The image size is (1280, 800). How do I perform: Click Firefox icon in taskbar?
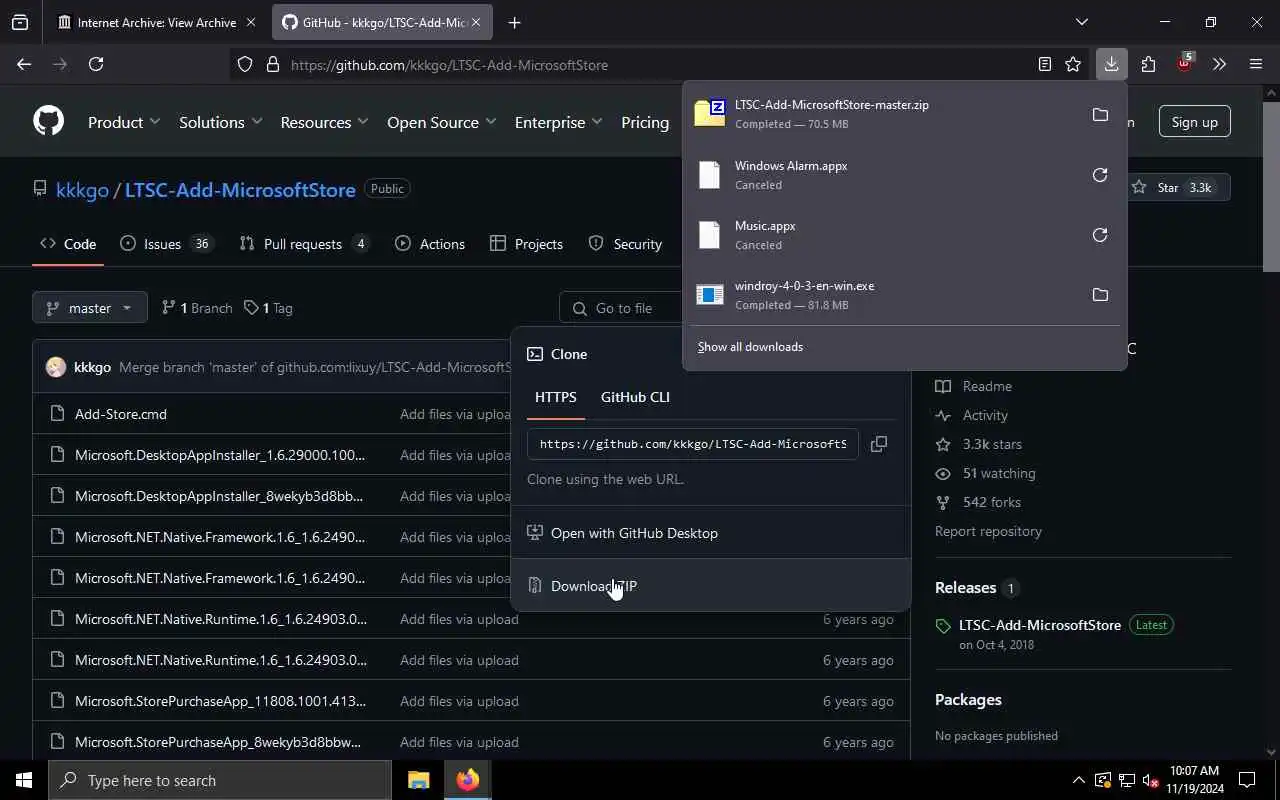point(467,780)
